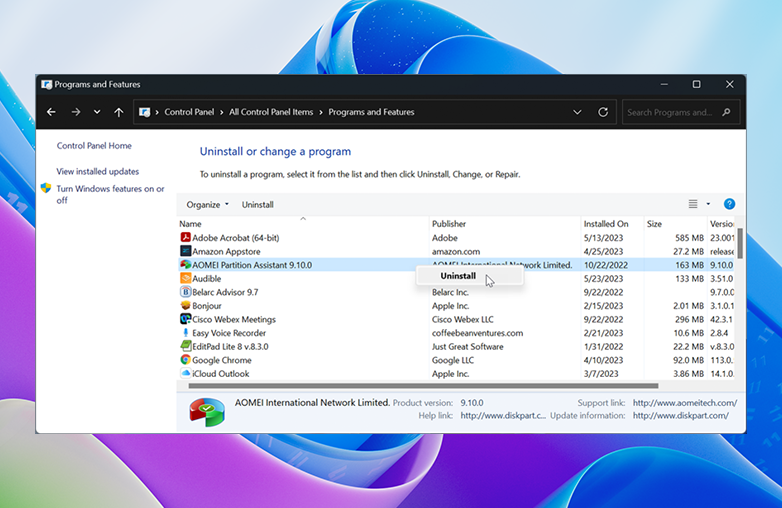782x508 pixels.
Task: Sort by the Name column header
Action: 303,224
